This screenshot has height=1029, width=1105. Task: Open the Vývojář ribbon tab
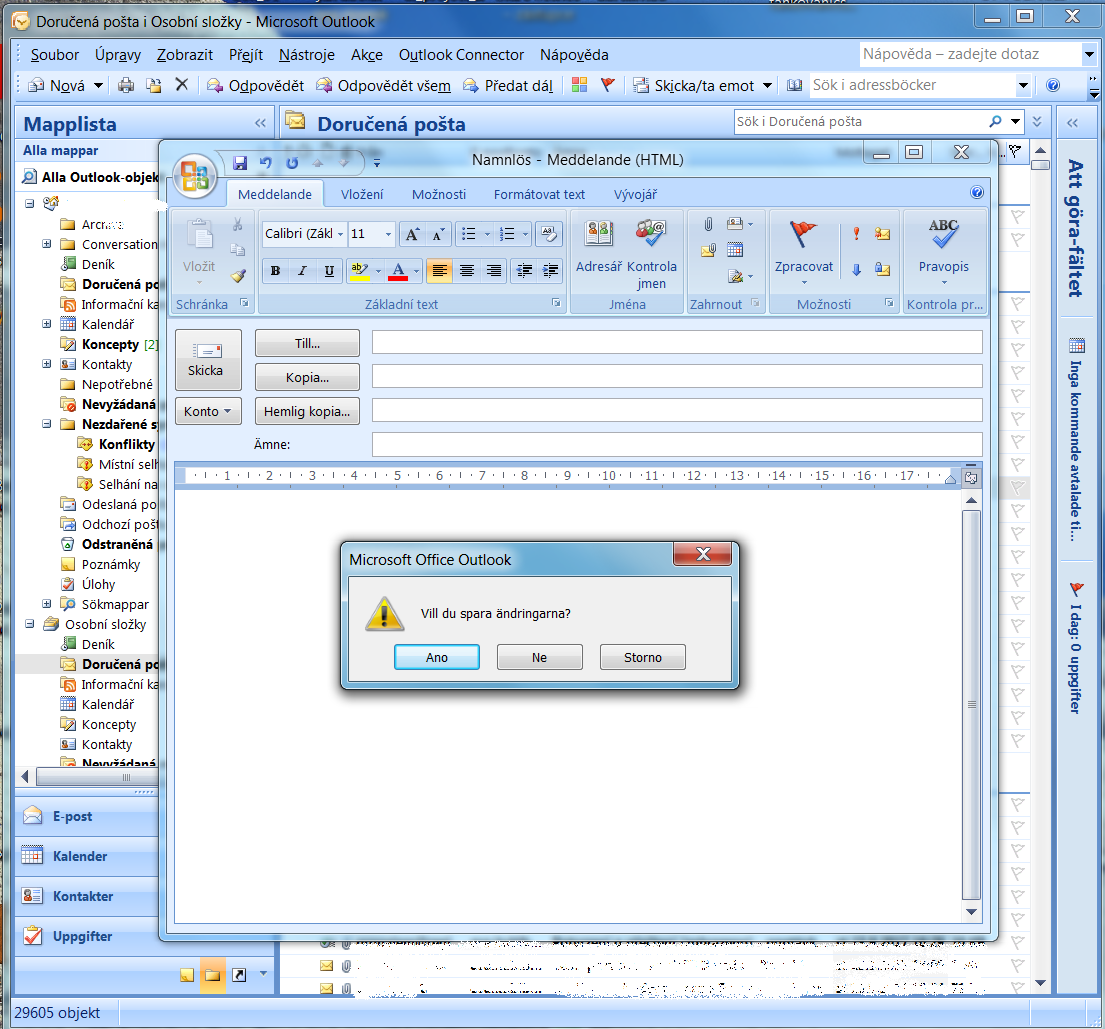(635, 195)
